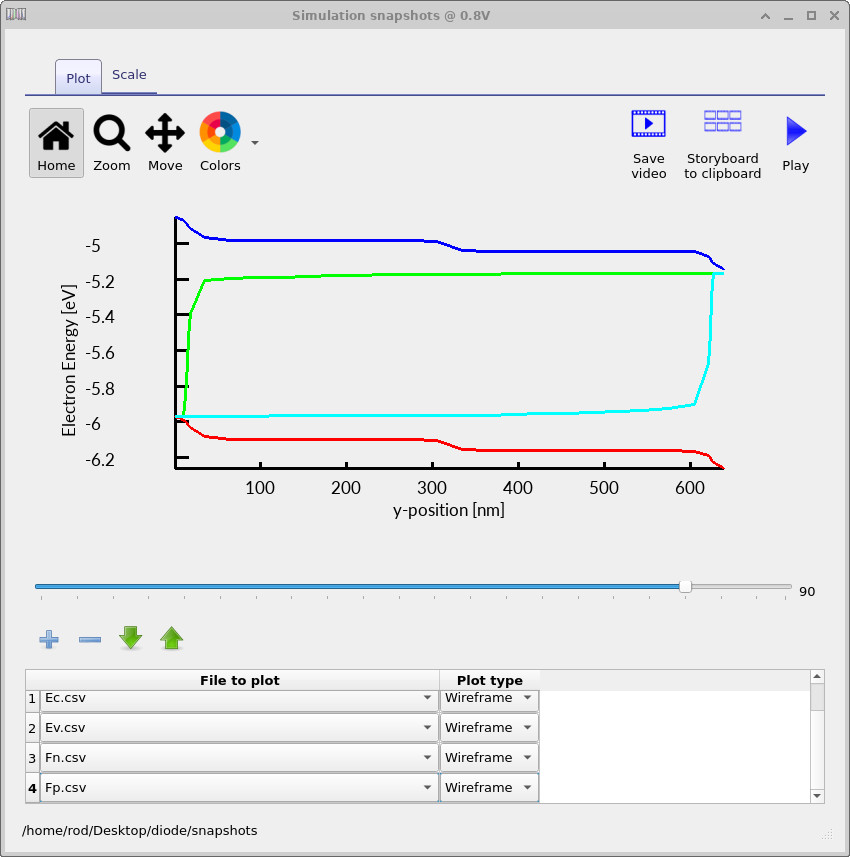
Task: Open the Colors wheel icon
Action: click(x=219, y=133)
